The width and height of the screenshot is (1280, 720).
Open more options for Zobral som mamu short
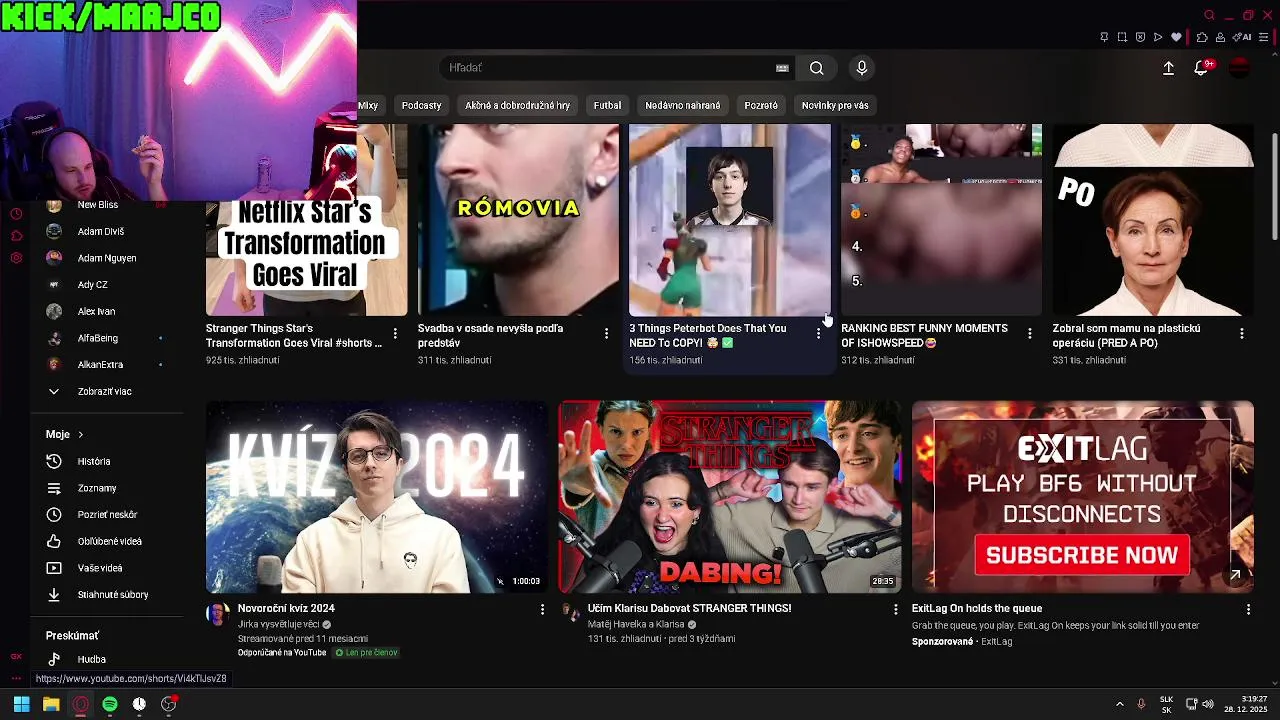point(1242,333)
